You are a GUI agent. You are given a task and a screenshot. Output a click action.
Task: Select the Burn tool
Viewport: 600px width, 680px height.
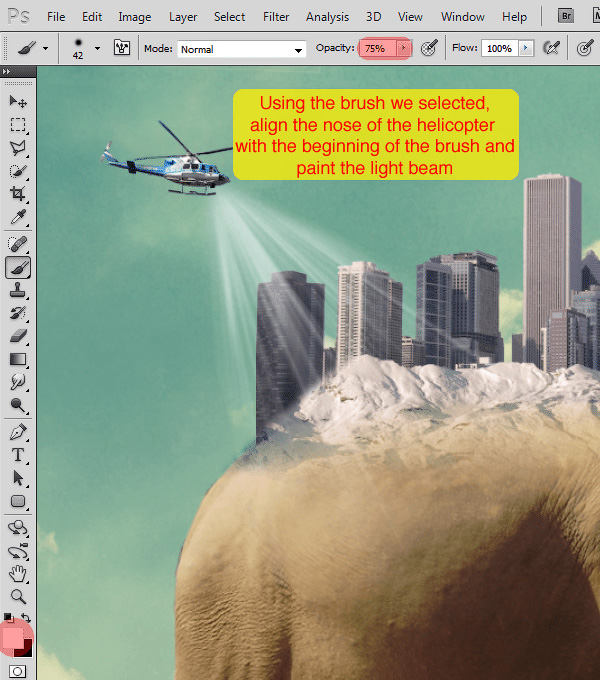(x=18, y=405)
